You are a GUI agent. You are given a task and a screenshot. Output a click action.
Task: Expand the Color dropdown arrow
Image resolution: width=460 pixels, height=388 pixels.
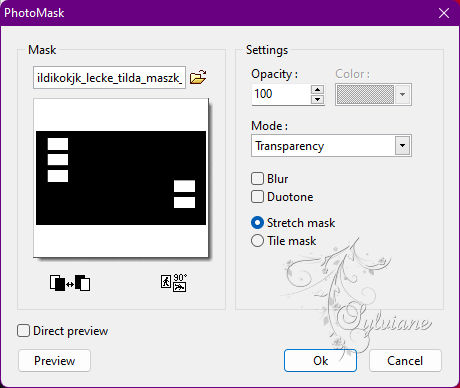click(x=402, y=94)
